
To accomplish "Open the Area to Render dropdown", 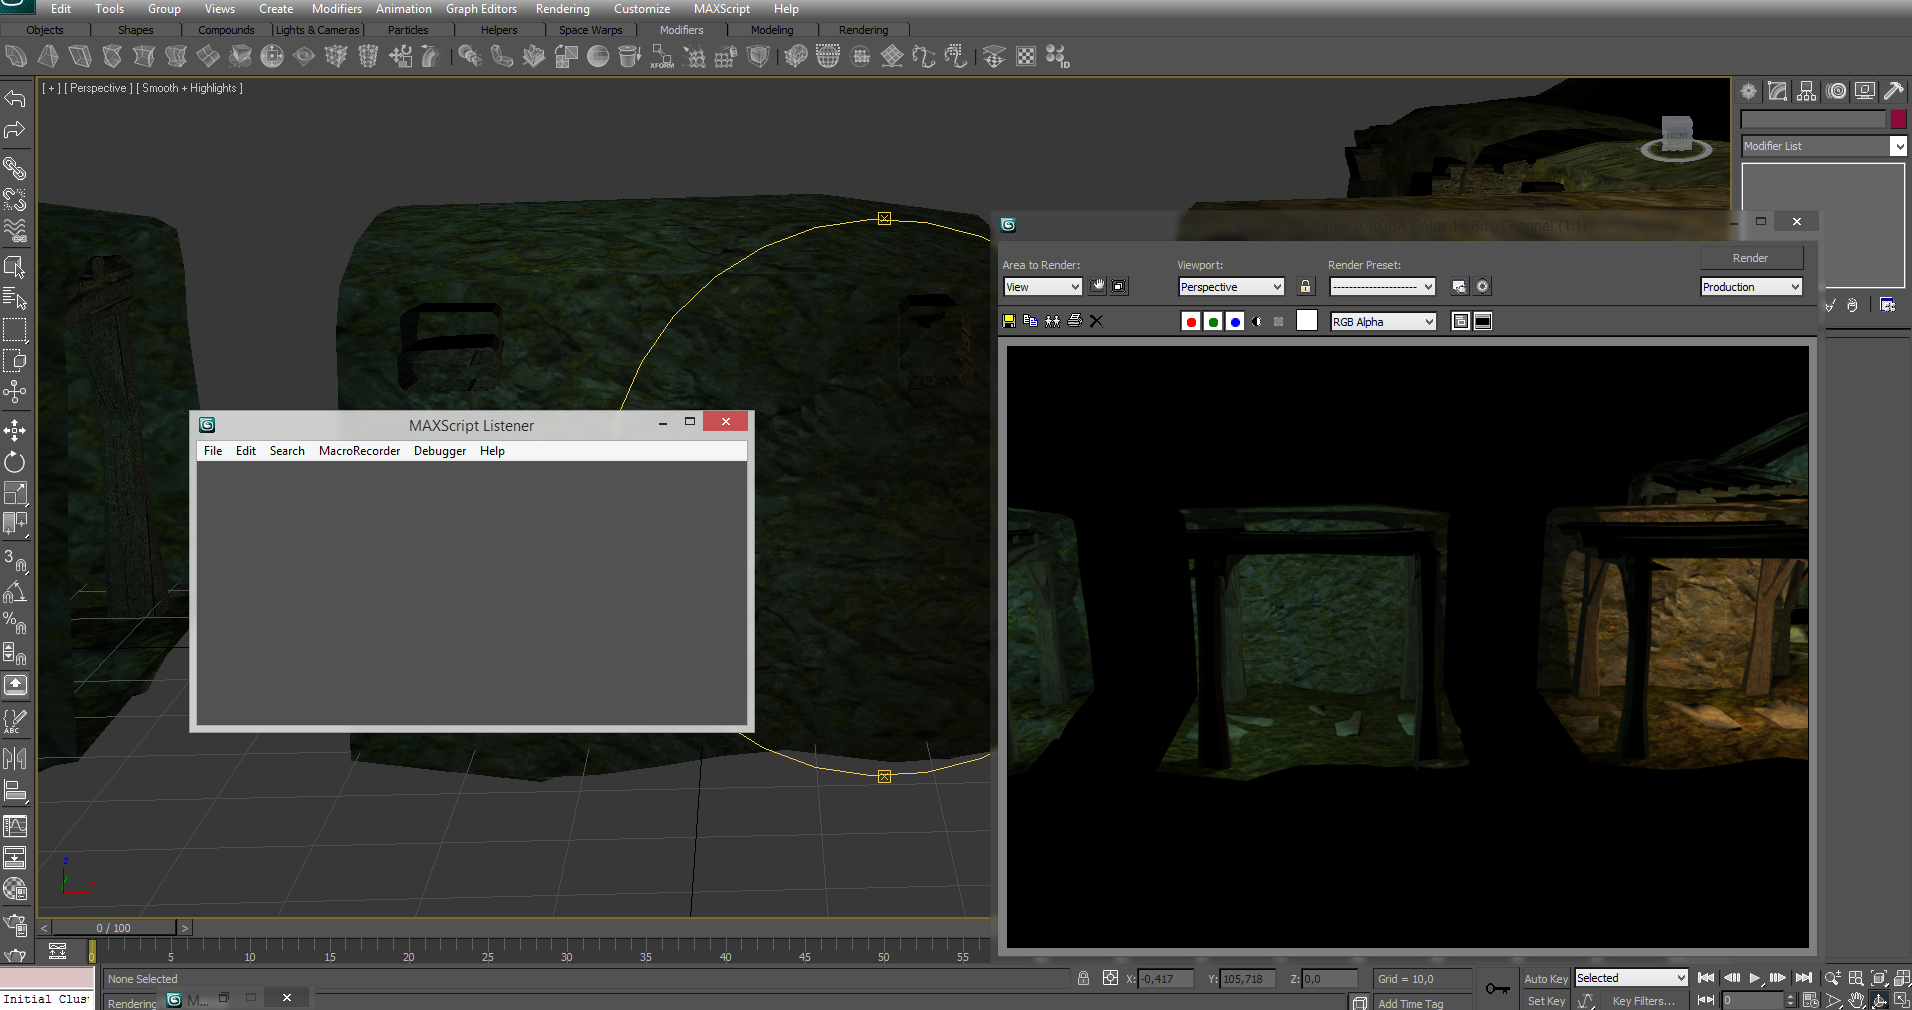I will pyautogui.click(x=1042, y=287).
